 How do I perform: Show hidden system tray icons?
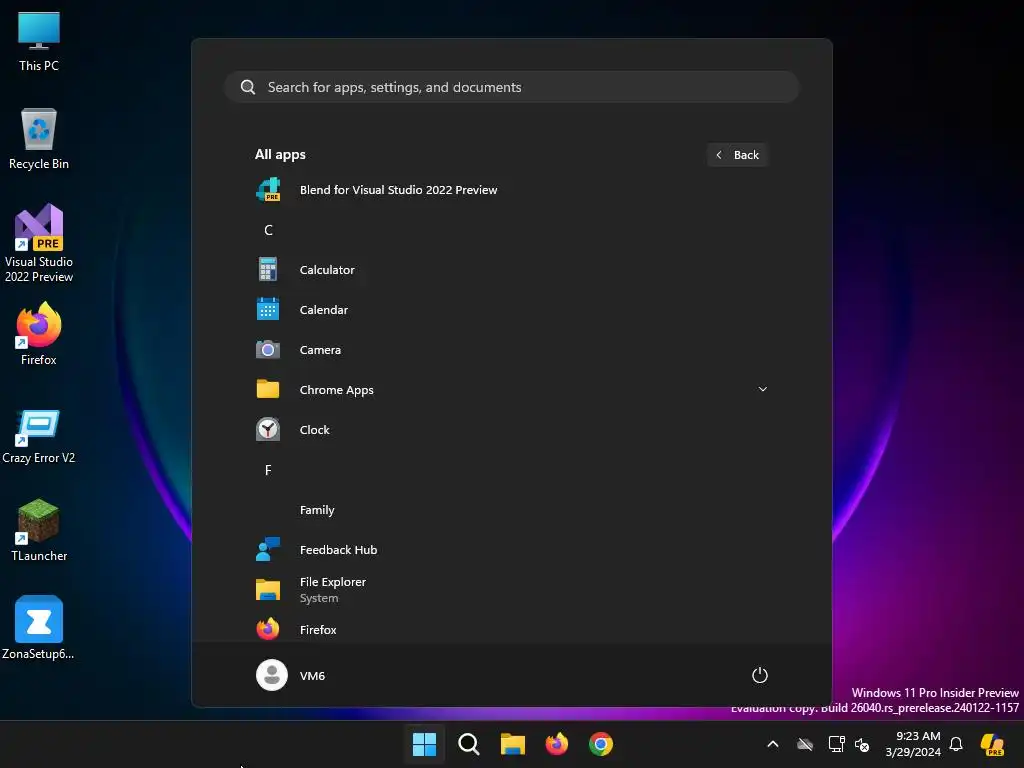tap(773, 744)
